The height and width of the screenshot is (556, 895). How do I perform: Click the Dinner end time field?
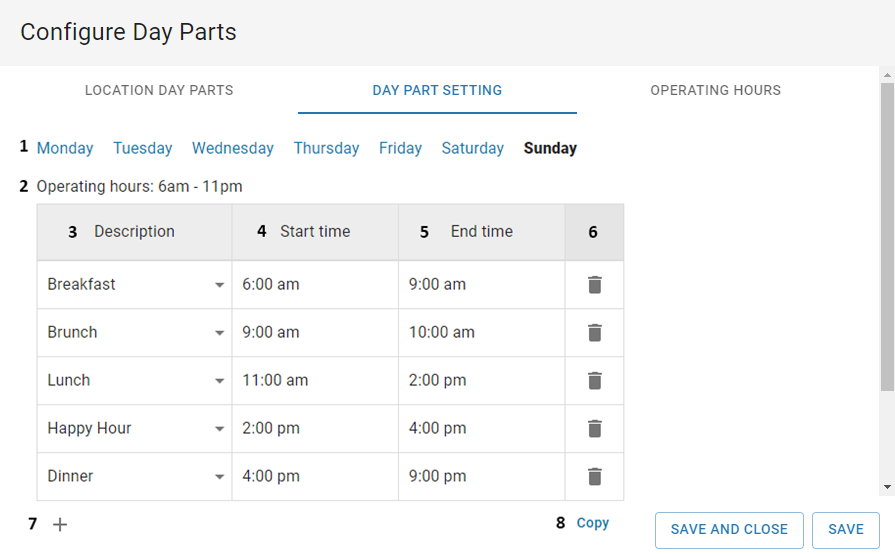click(x=480, y=477)
